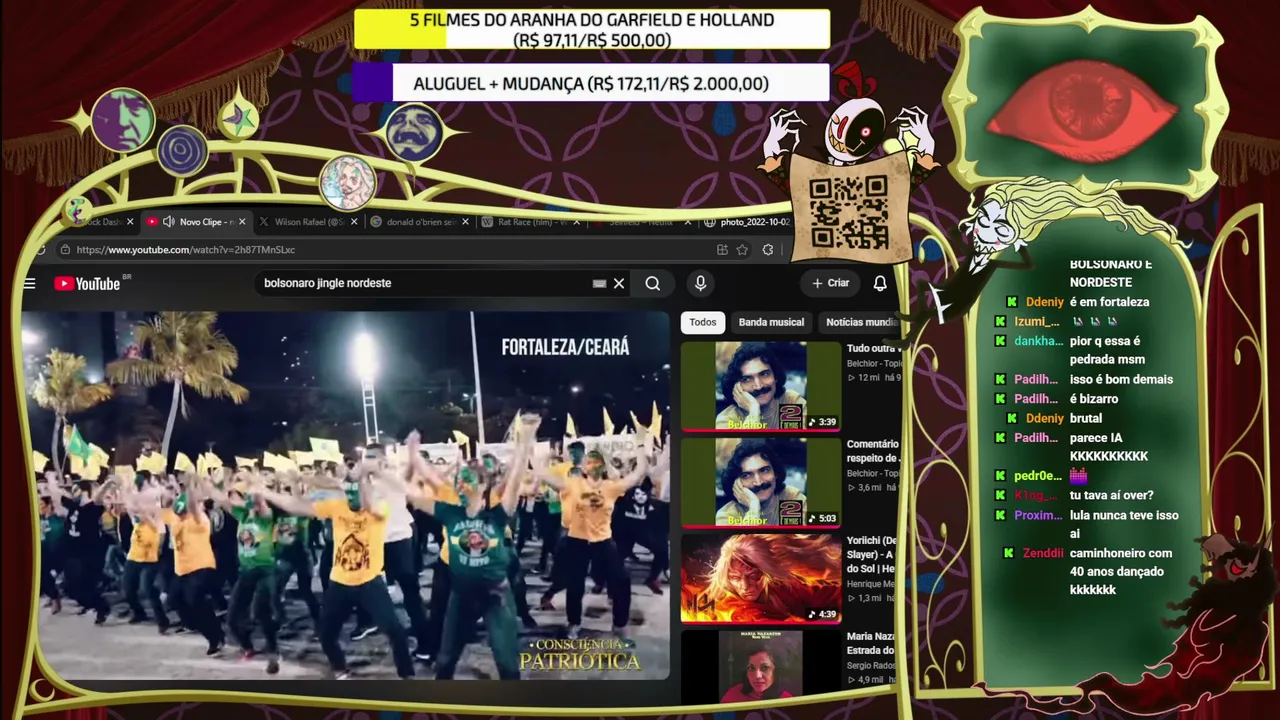Open the Belchior 5:03 video thumbnail
The image size is (1280, 720).
tap(761, 483)
